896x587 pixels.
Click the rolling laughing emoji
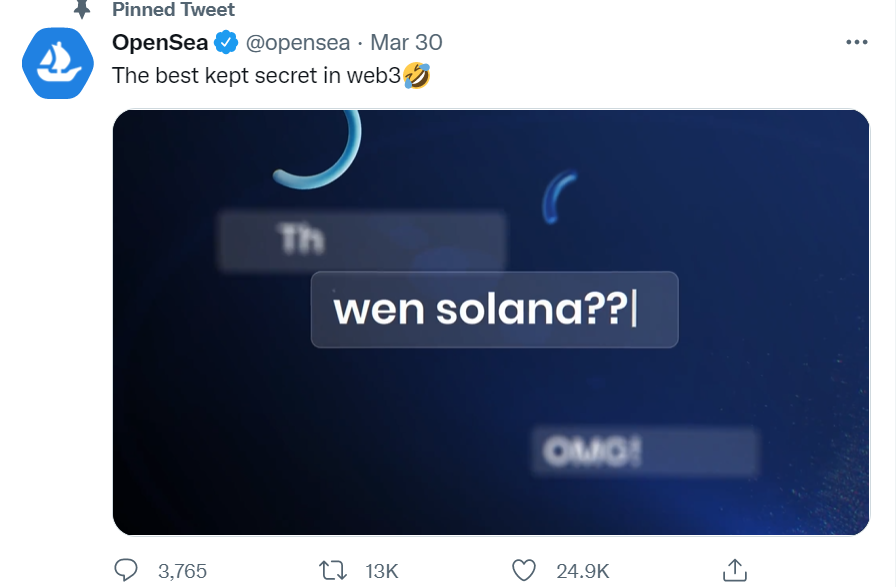(x=417, y=75)
